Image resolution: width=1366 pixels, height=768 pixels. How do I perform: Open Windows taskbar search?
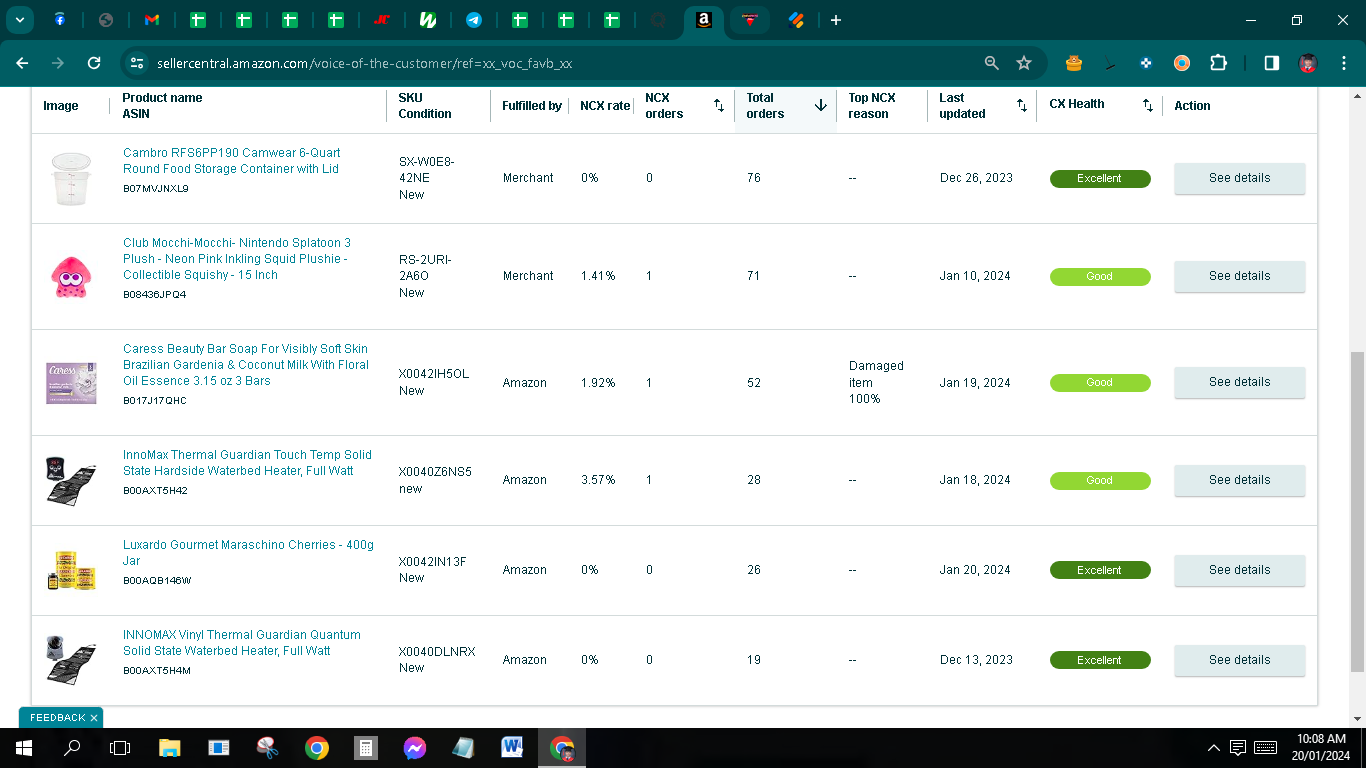72,748
